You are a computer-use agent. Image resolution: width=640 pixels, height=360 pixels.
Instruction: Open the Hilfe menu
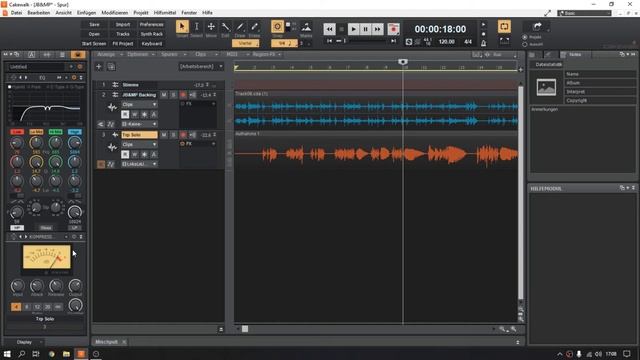pyautogui.click(x=207, y=13)
